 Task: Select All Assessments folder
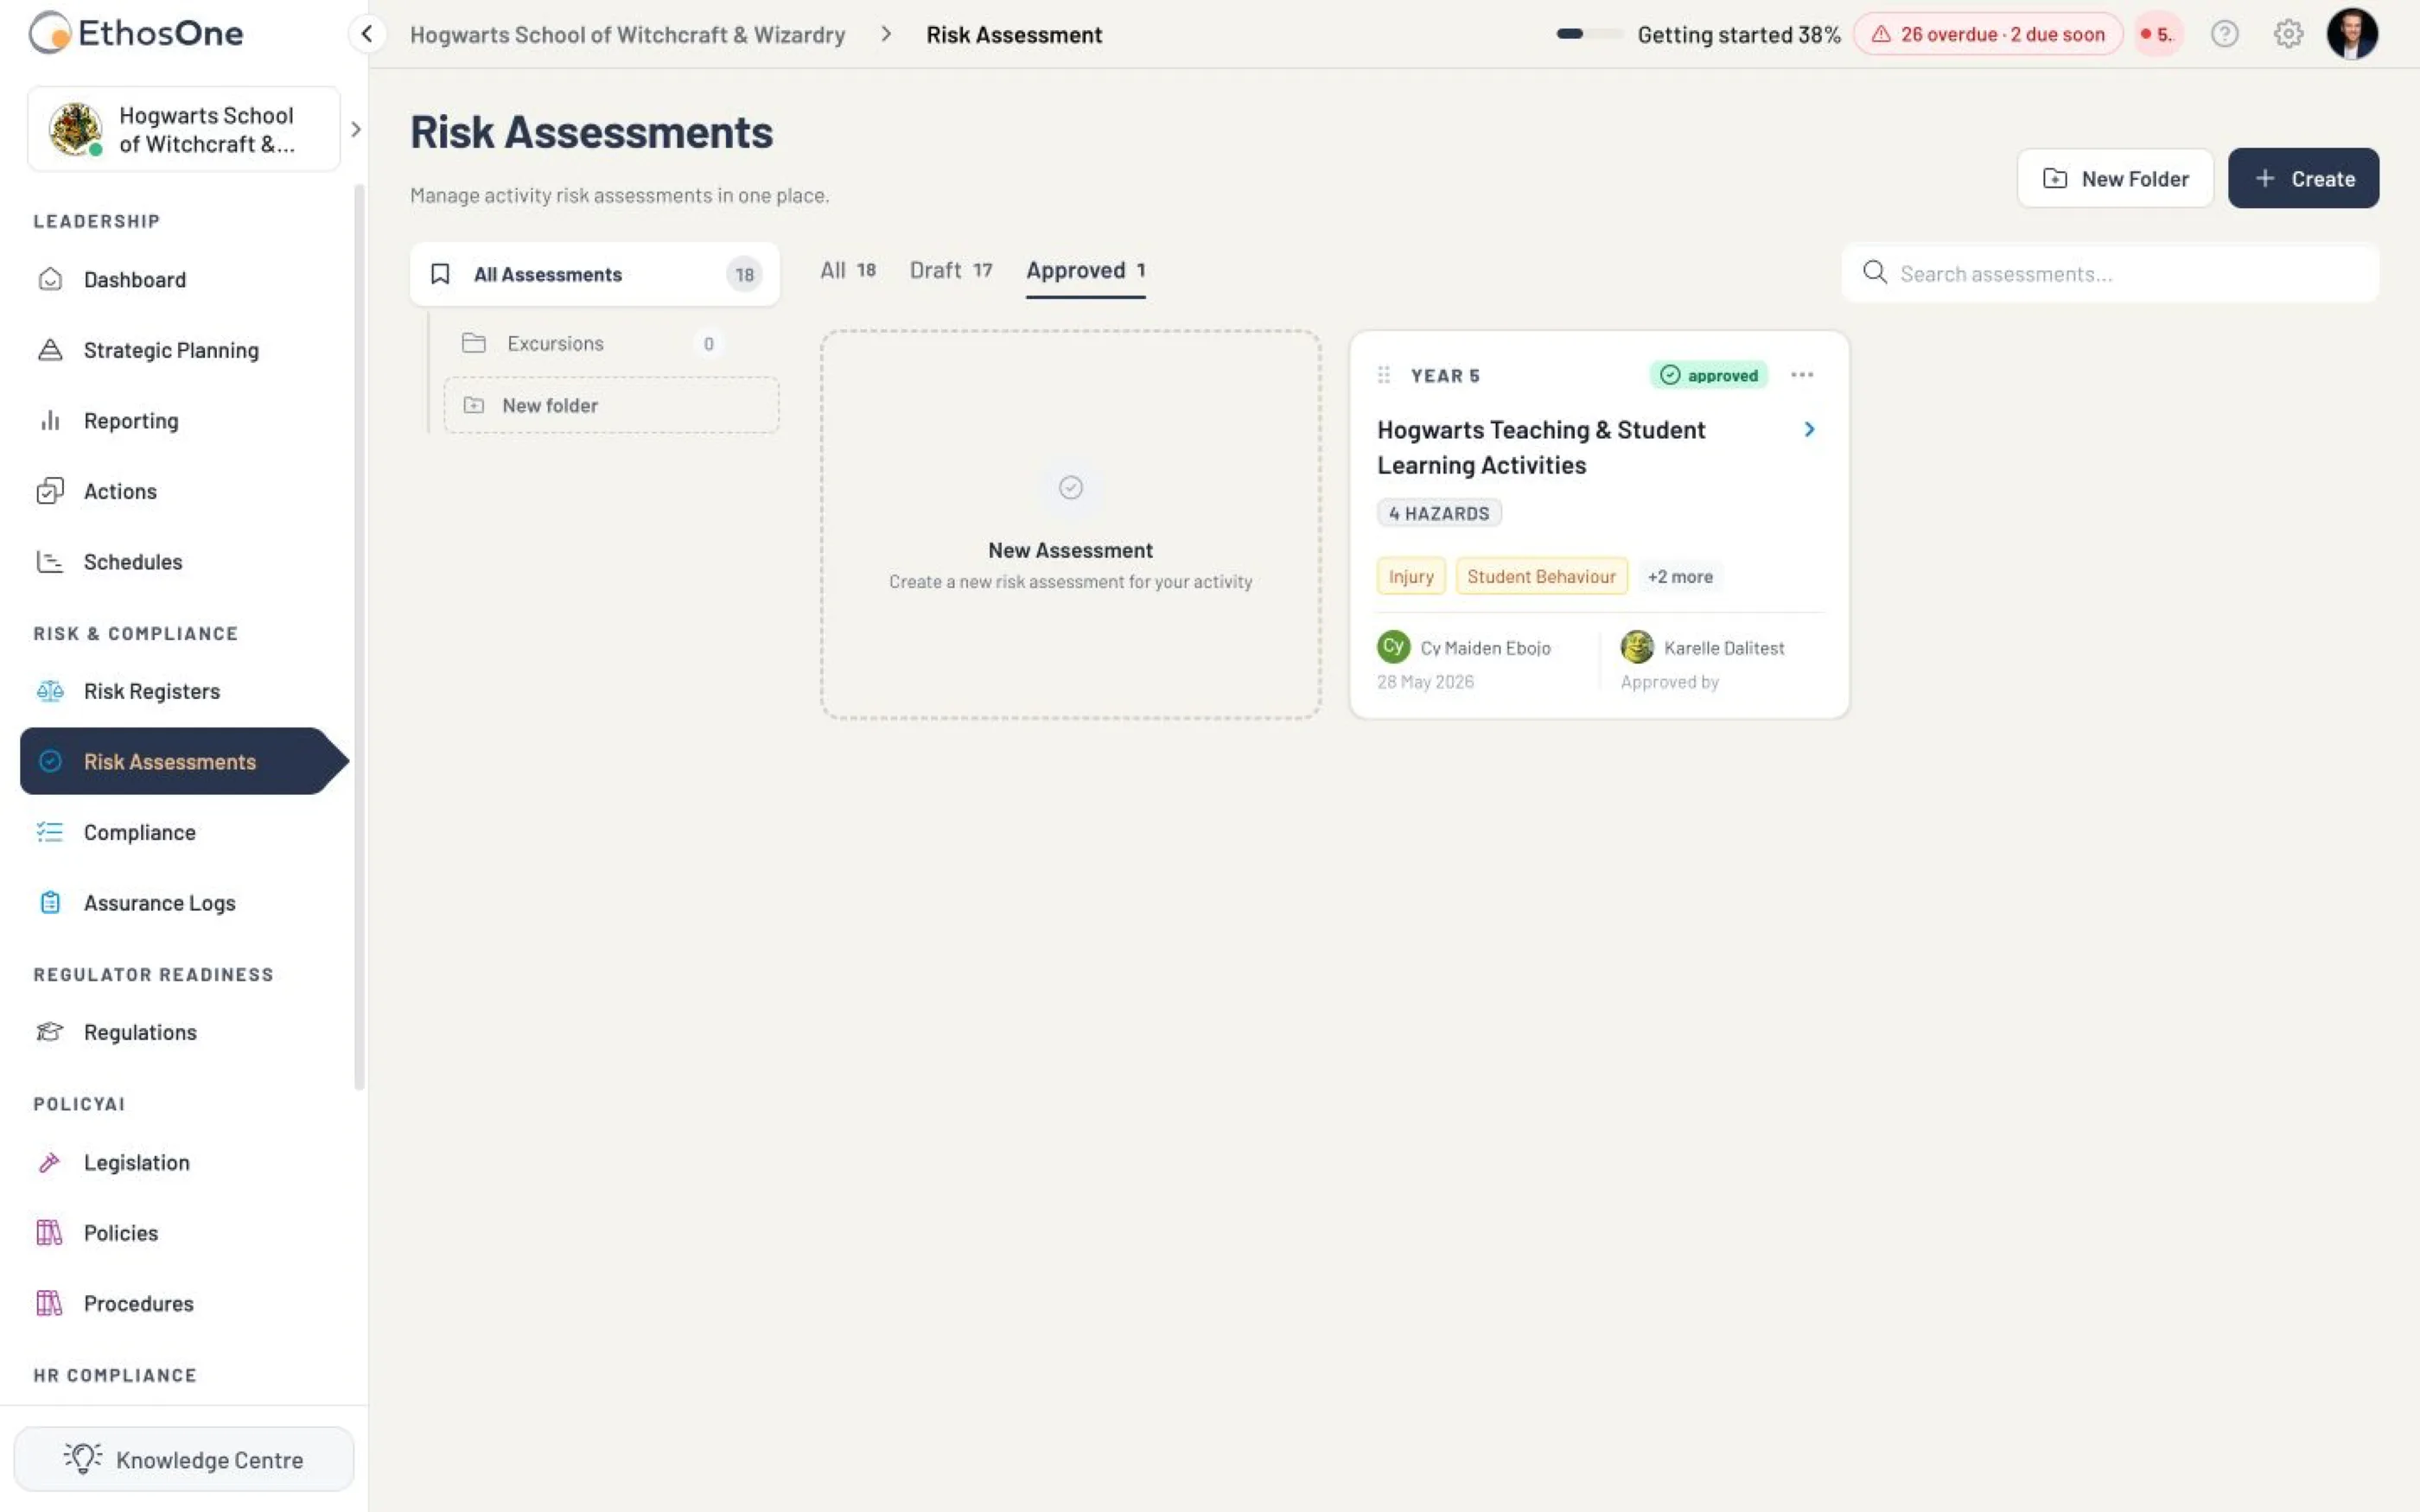tap(594, 274)
